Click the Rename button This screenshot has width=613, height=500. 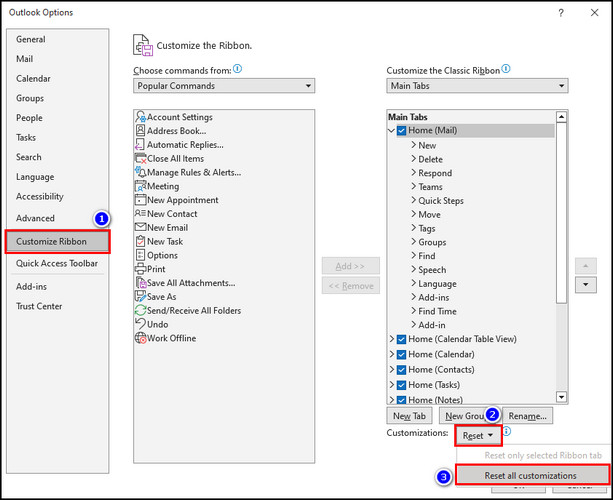pos(527,415)
